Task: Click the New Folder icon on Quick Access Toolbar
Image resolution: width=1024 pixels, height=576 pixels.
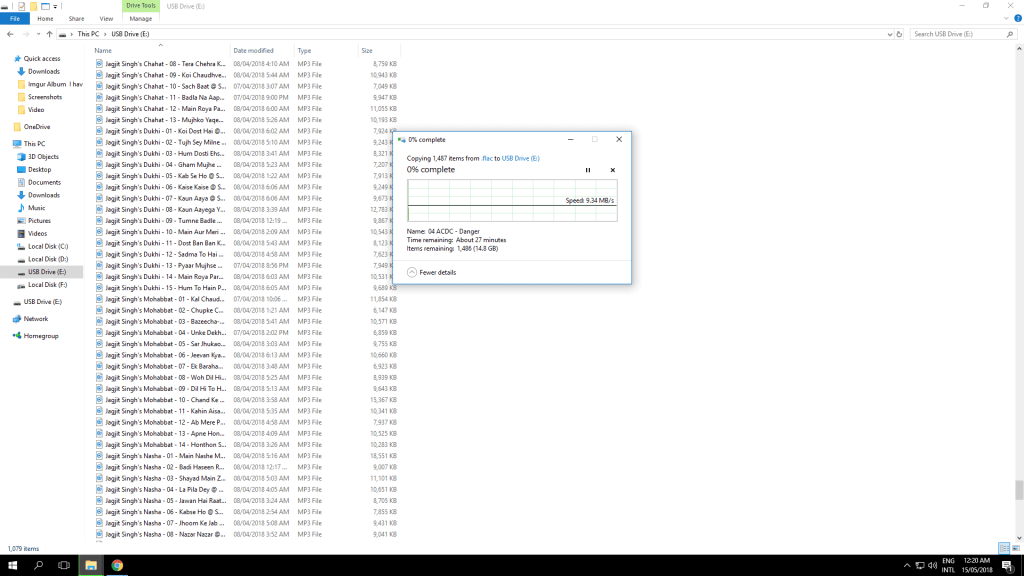Action: (x=33, y=7)
